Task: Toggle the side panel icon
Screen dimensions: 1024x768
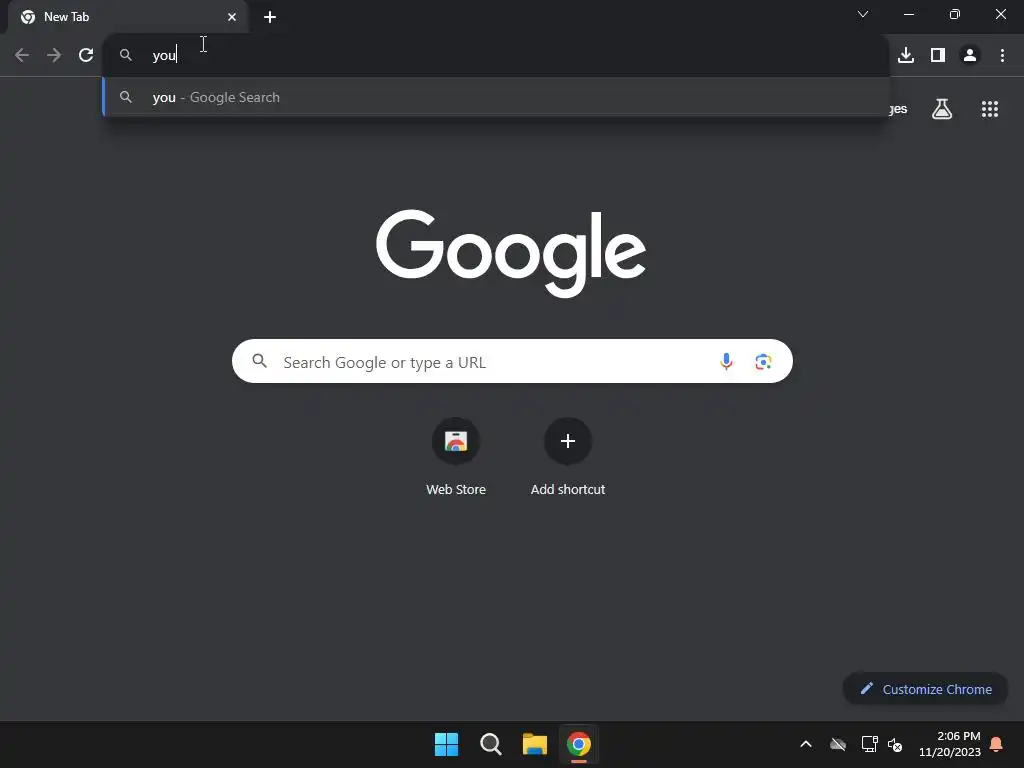Action: click(x=938, y=55)
